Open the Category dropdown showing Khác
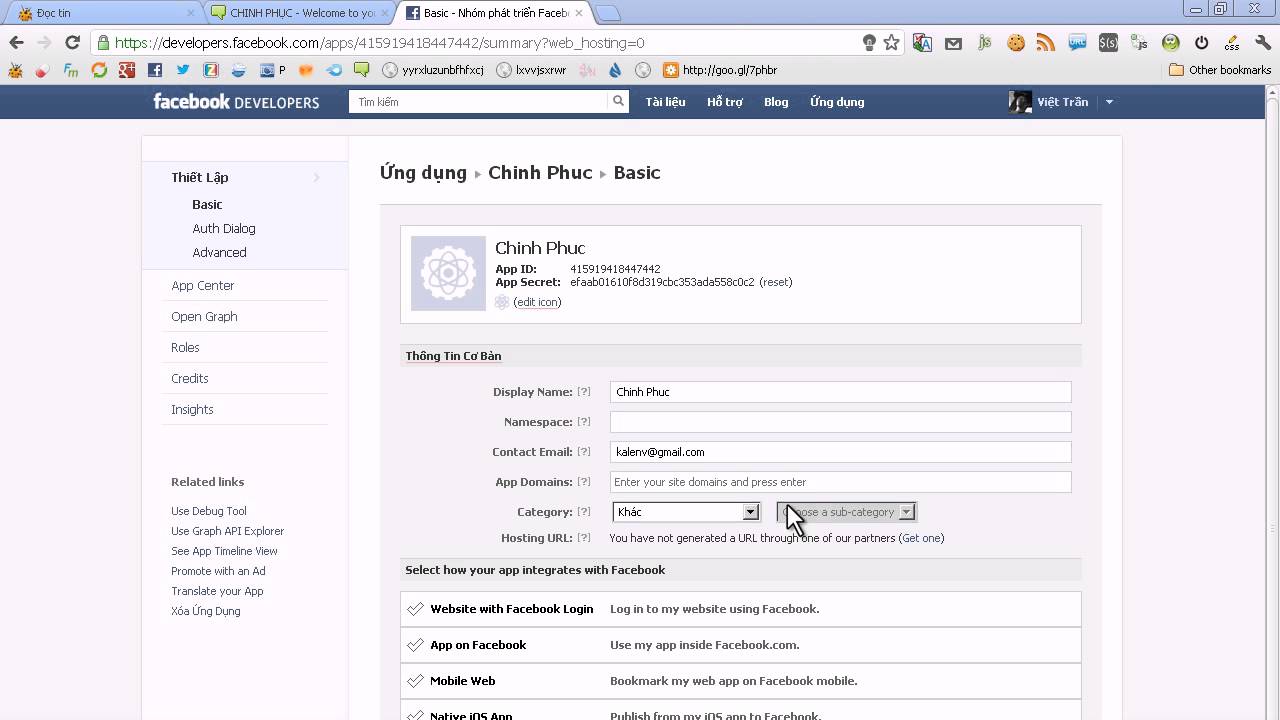The image size is (1280, 720). (686, 512)
